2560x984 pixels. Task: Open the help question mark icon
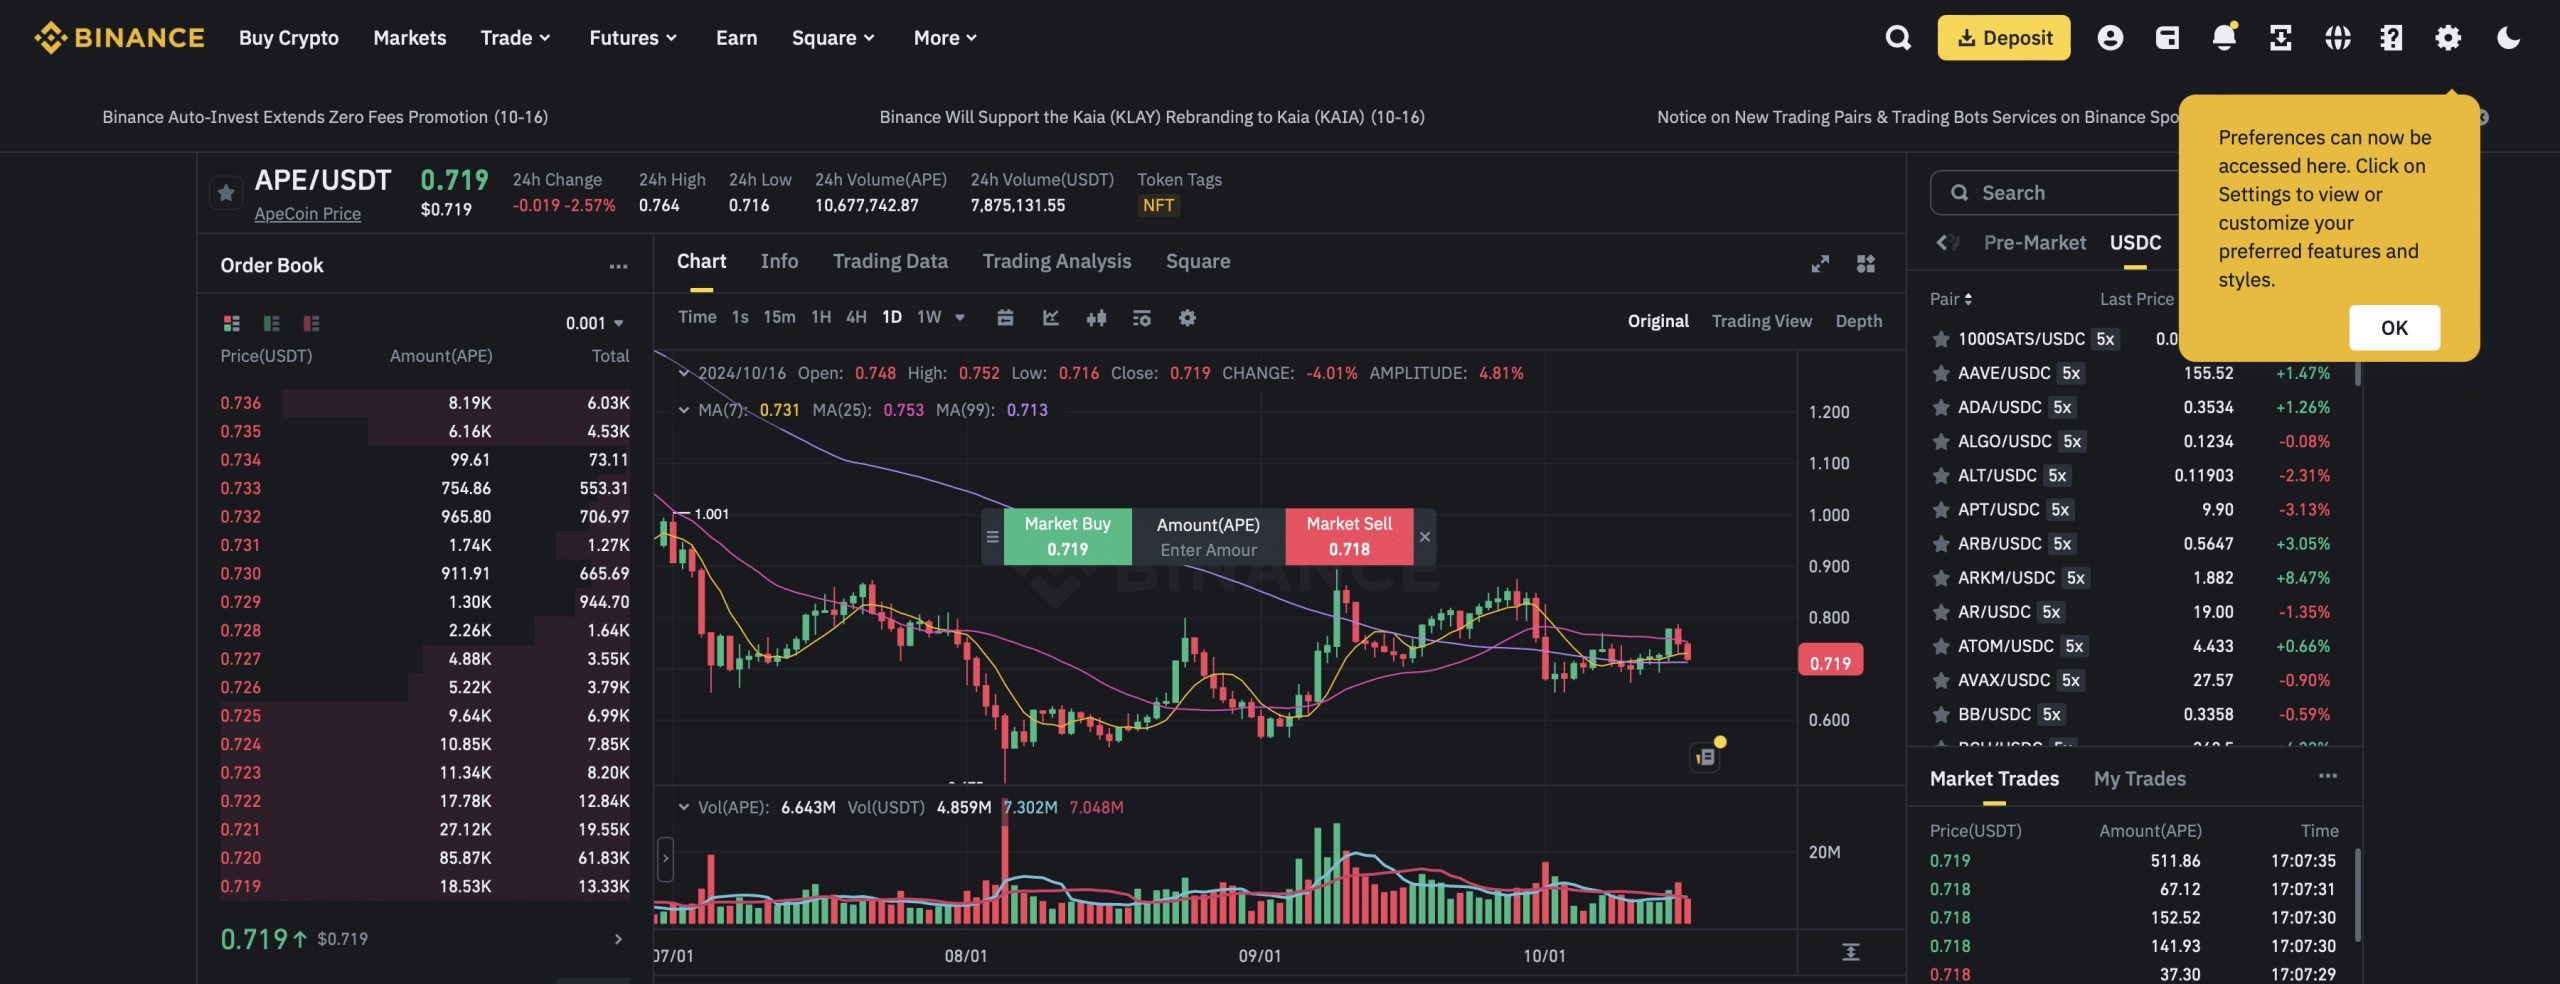coord(2391,38)
